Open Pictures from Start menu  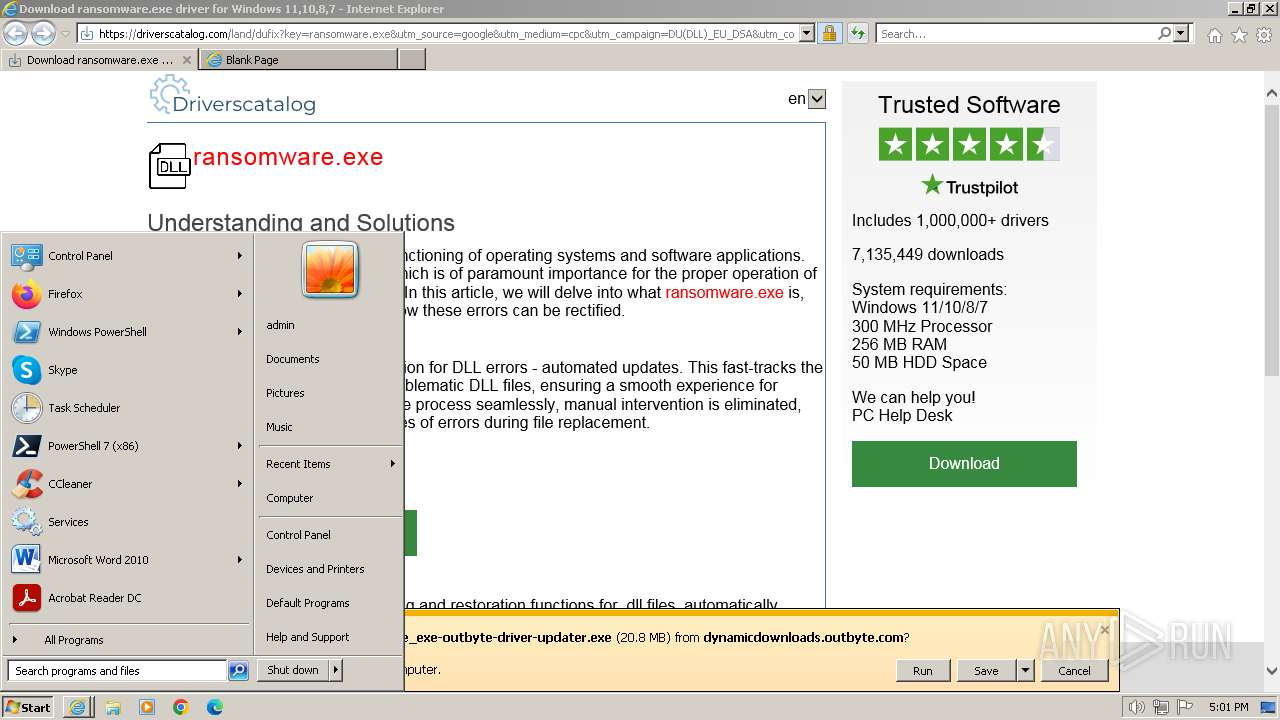285,393
